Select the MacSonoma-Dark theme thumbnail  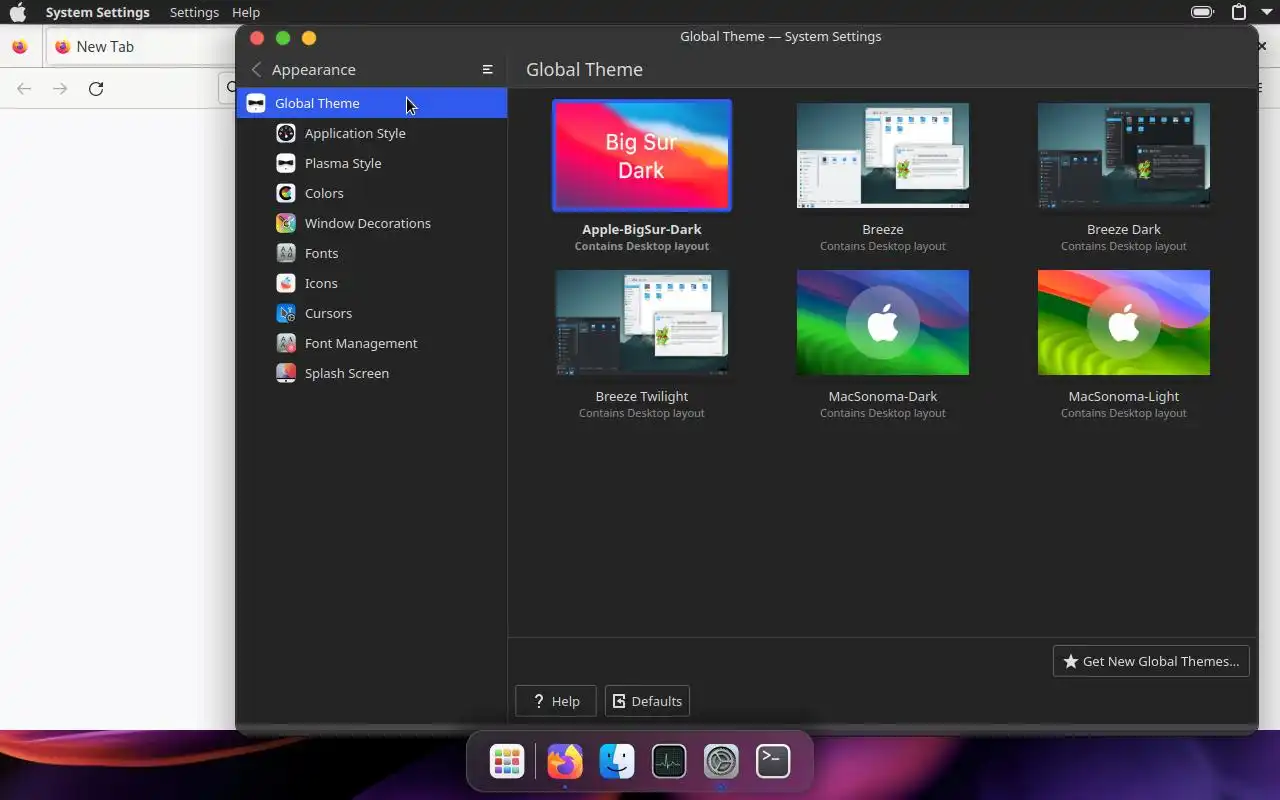883,322
